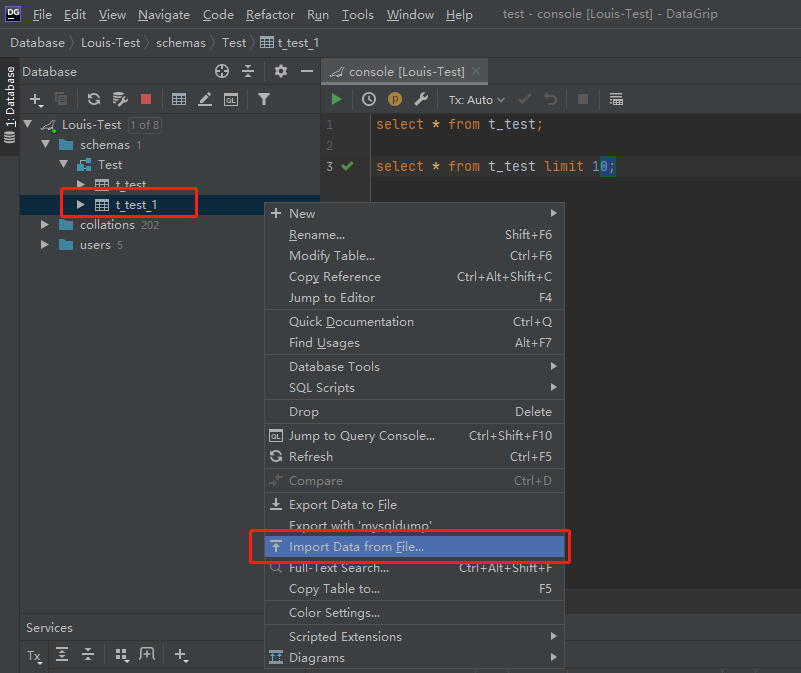This screenshot has height=673, width=801.
Task: Open Database panel settings gear
Action: tap(280, 71)
